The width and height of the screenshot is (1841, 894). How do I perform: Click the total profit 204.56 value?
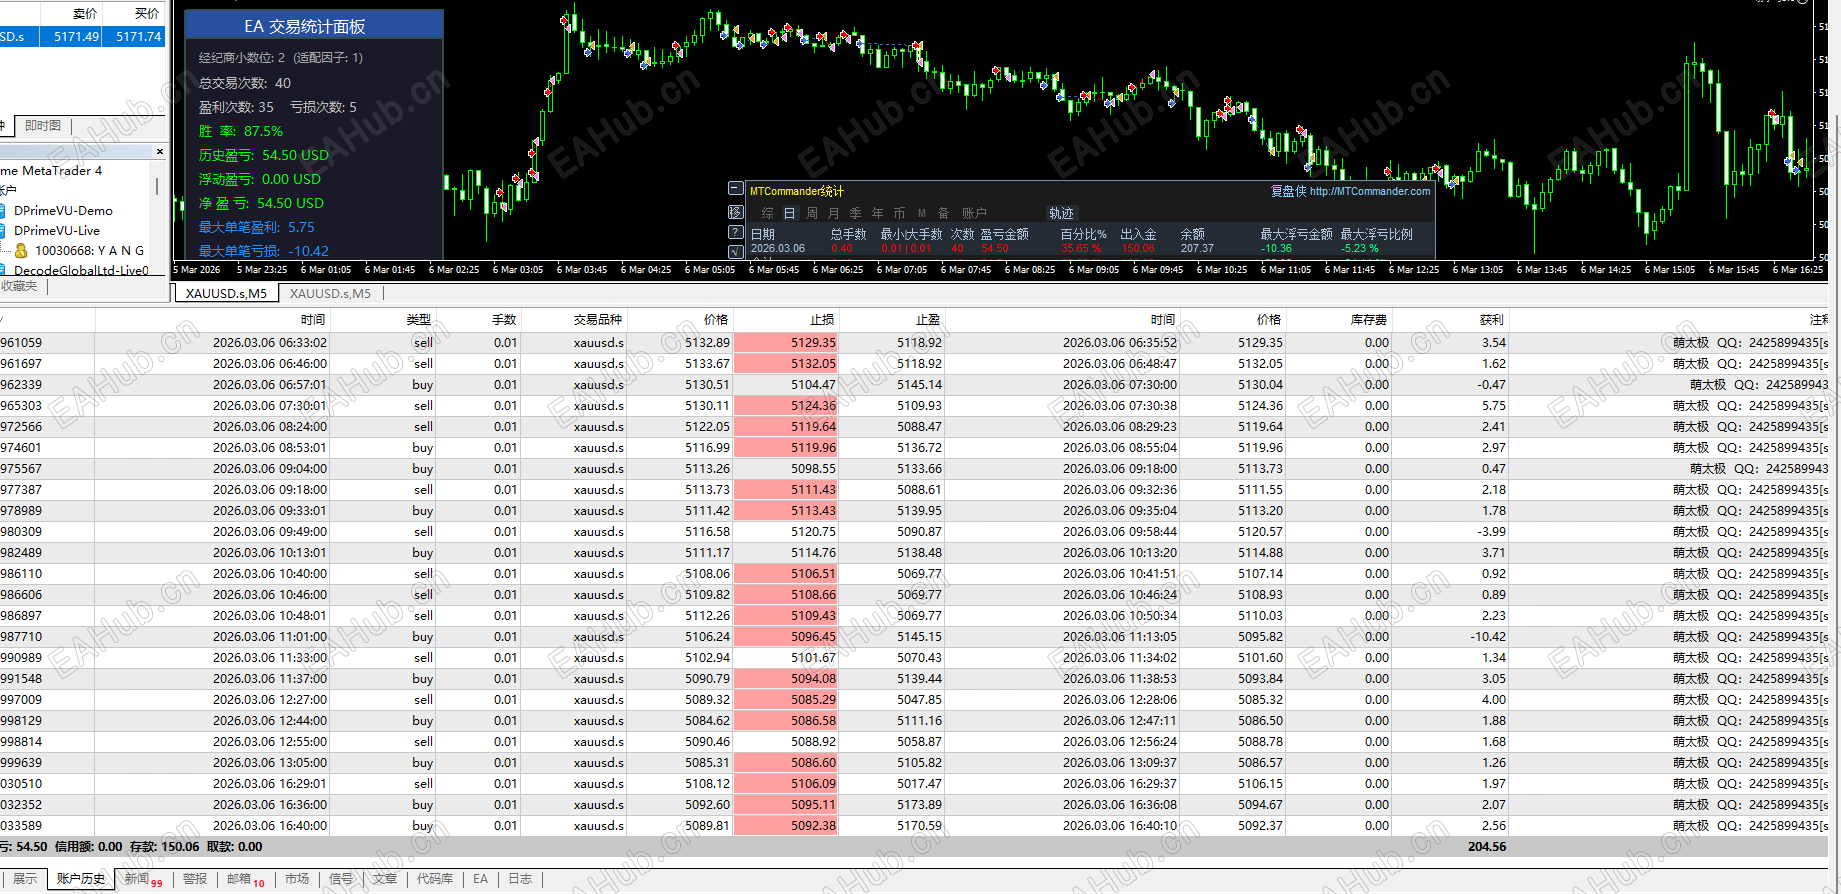1487,847
